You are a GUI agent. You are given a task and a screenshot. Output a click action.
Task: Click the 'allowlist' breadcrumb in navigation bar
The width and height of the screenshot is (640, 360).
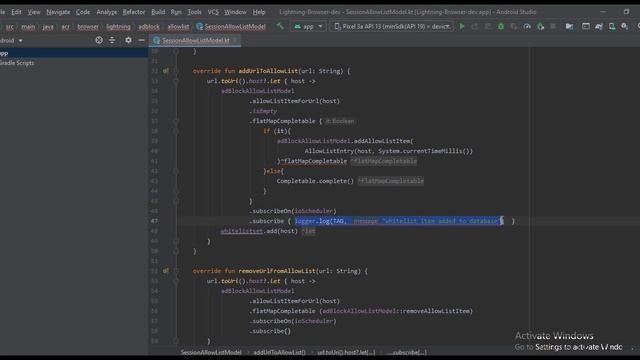(x=178, y=27)
